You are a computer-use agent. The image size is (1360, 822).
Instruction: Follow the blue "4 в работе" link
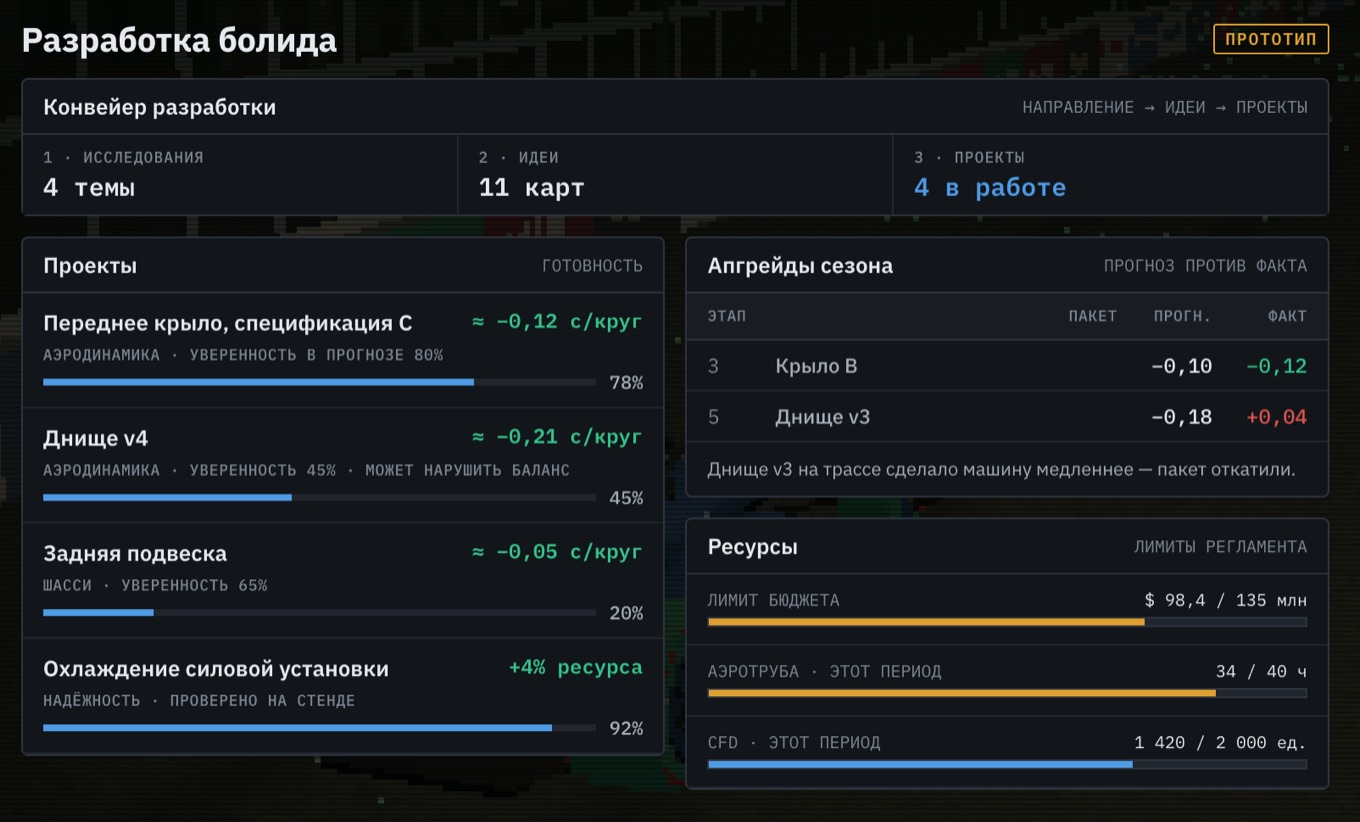[990, 187]
